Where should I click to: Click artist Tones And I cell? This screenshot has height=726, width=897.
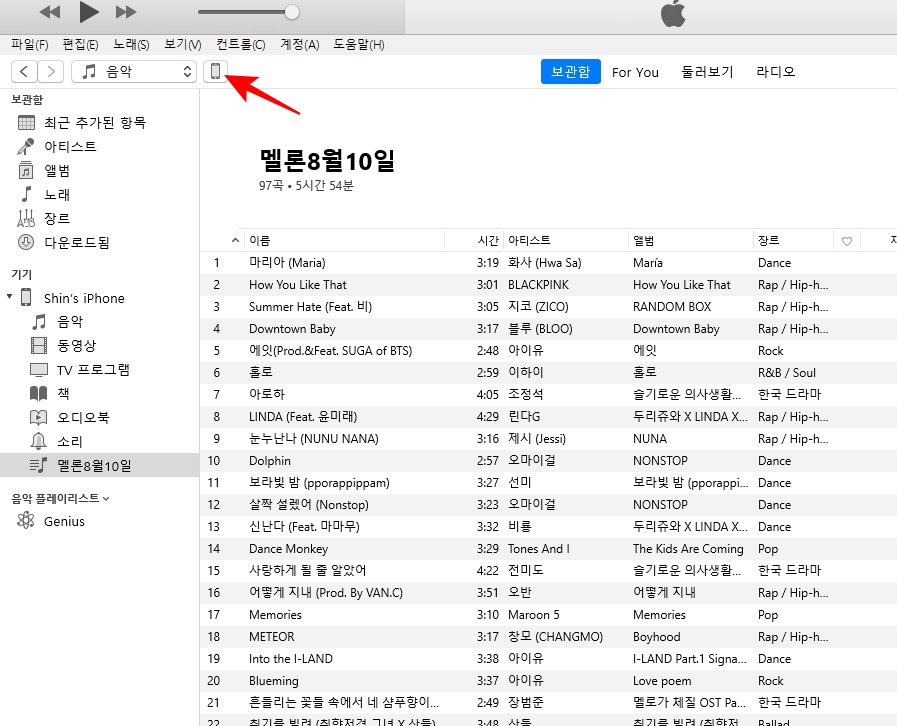538,549
